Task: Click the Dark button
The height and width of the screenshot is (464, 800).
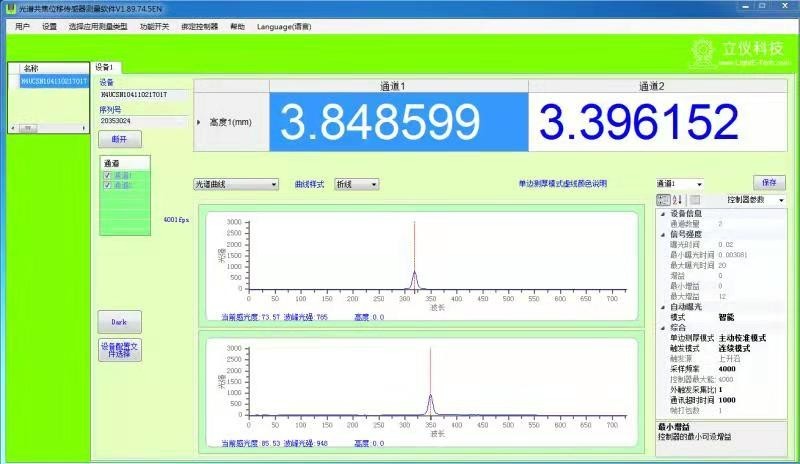Action: pyautogui.click(x=119, y=322)
